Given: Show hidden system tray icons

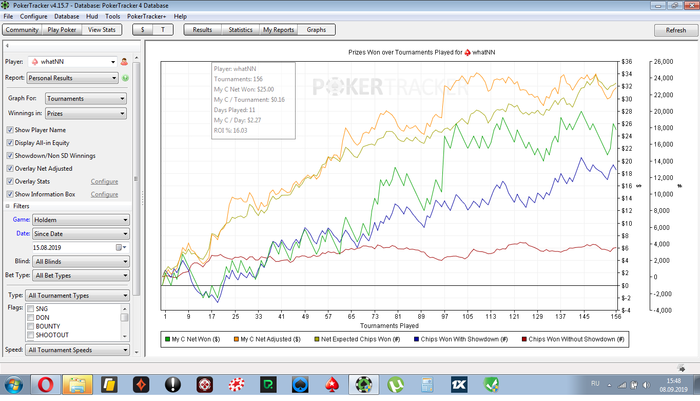Looking at the screenshot, I should tap(609, 385).
